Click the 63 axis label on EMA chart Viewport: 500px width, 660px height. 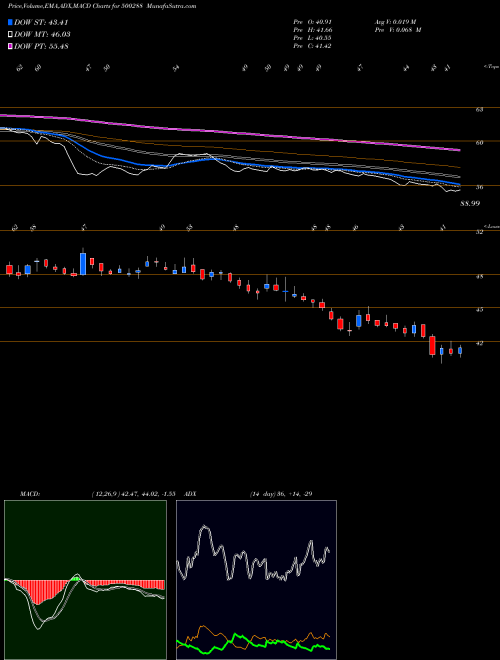click(480, 109)
